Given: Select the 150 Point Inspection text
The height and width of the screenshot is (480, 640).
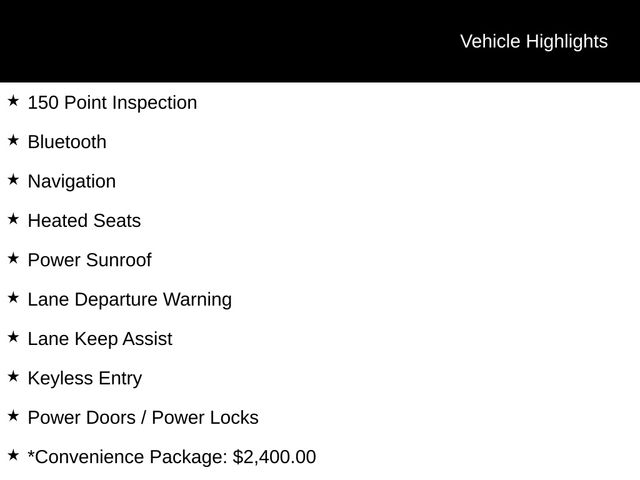Looking at the screenshot, I should (112, 103).
